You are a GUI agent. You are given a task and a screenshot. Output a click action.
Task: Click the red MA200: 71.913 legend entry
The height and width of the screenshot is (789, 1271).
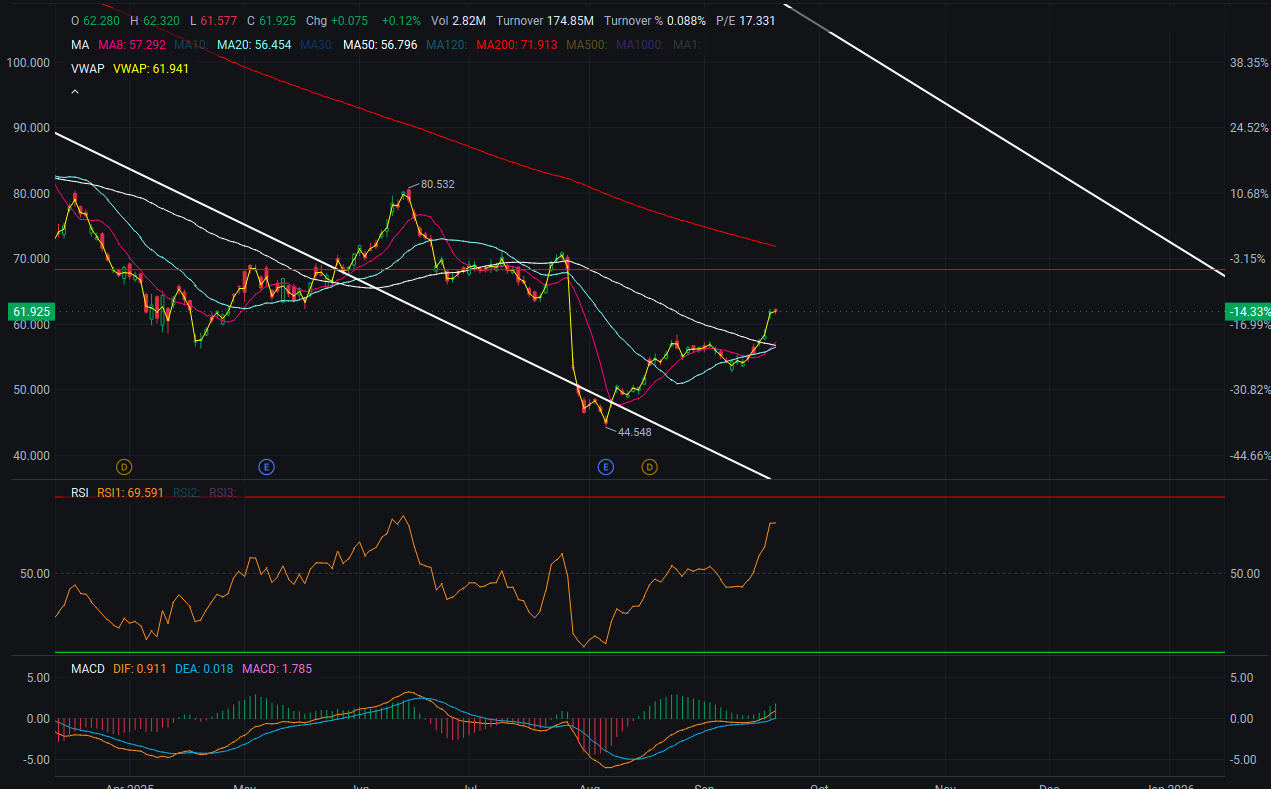[x=518, y=45]
